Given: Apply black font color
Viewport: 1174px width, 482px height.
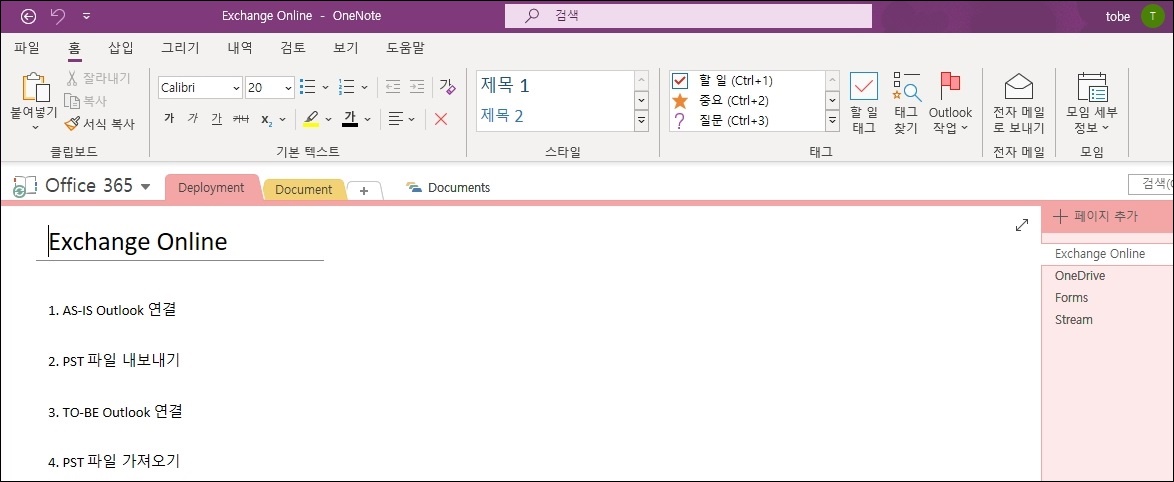Looking at the screenshot, I should (350, 119).
